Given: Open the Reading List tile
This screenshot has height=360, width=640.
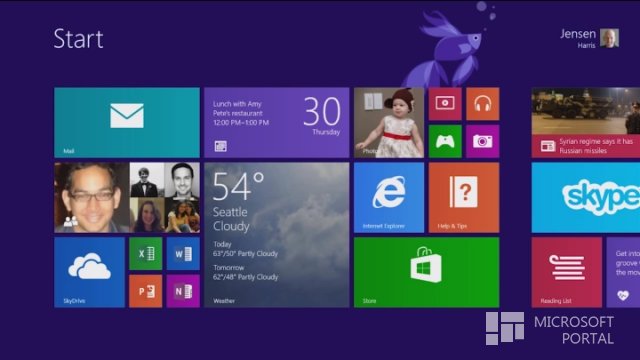Looking at the screenshot, I should pos(567,272).
